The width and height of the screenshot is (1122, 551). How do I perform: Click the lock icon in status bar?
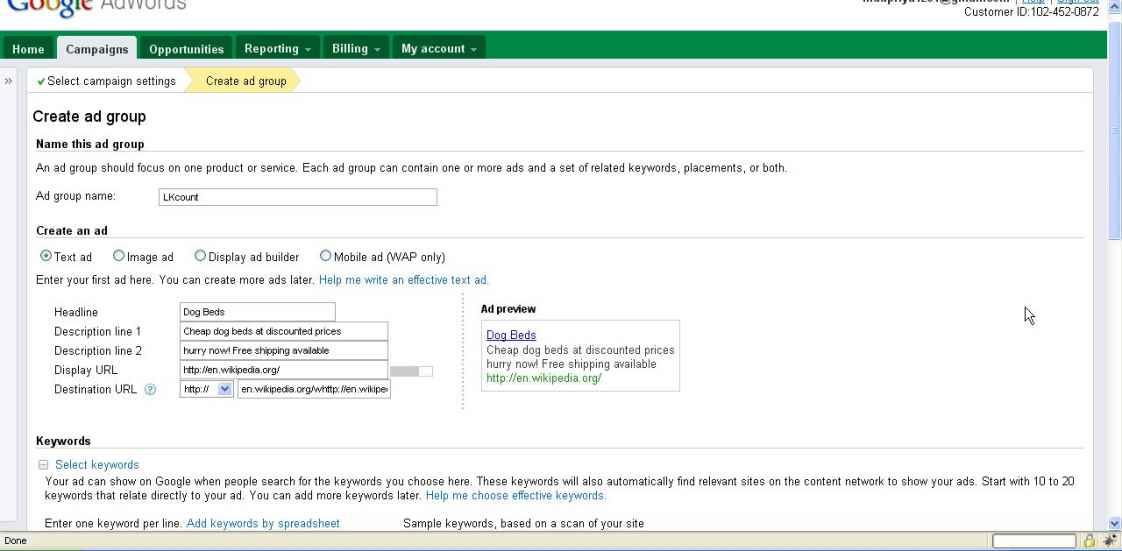click(x=1091, y=540)
